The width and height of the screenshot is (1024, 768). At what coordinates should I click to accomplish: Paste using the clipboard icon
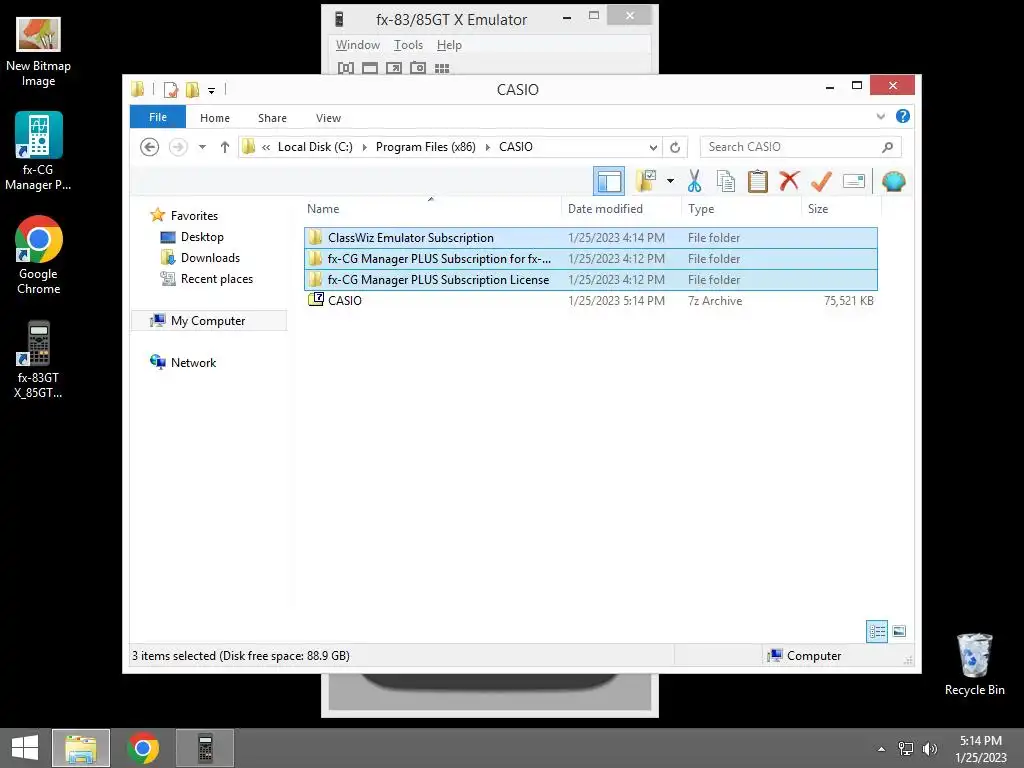click(758, 181)
